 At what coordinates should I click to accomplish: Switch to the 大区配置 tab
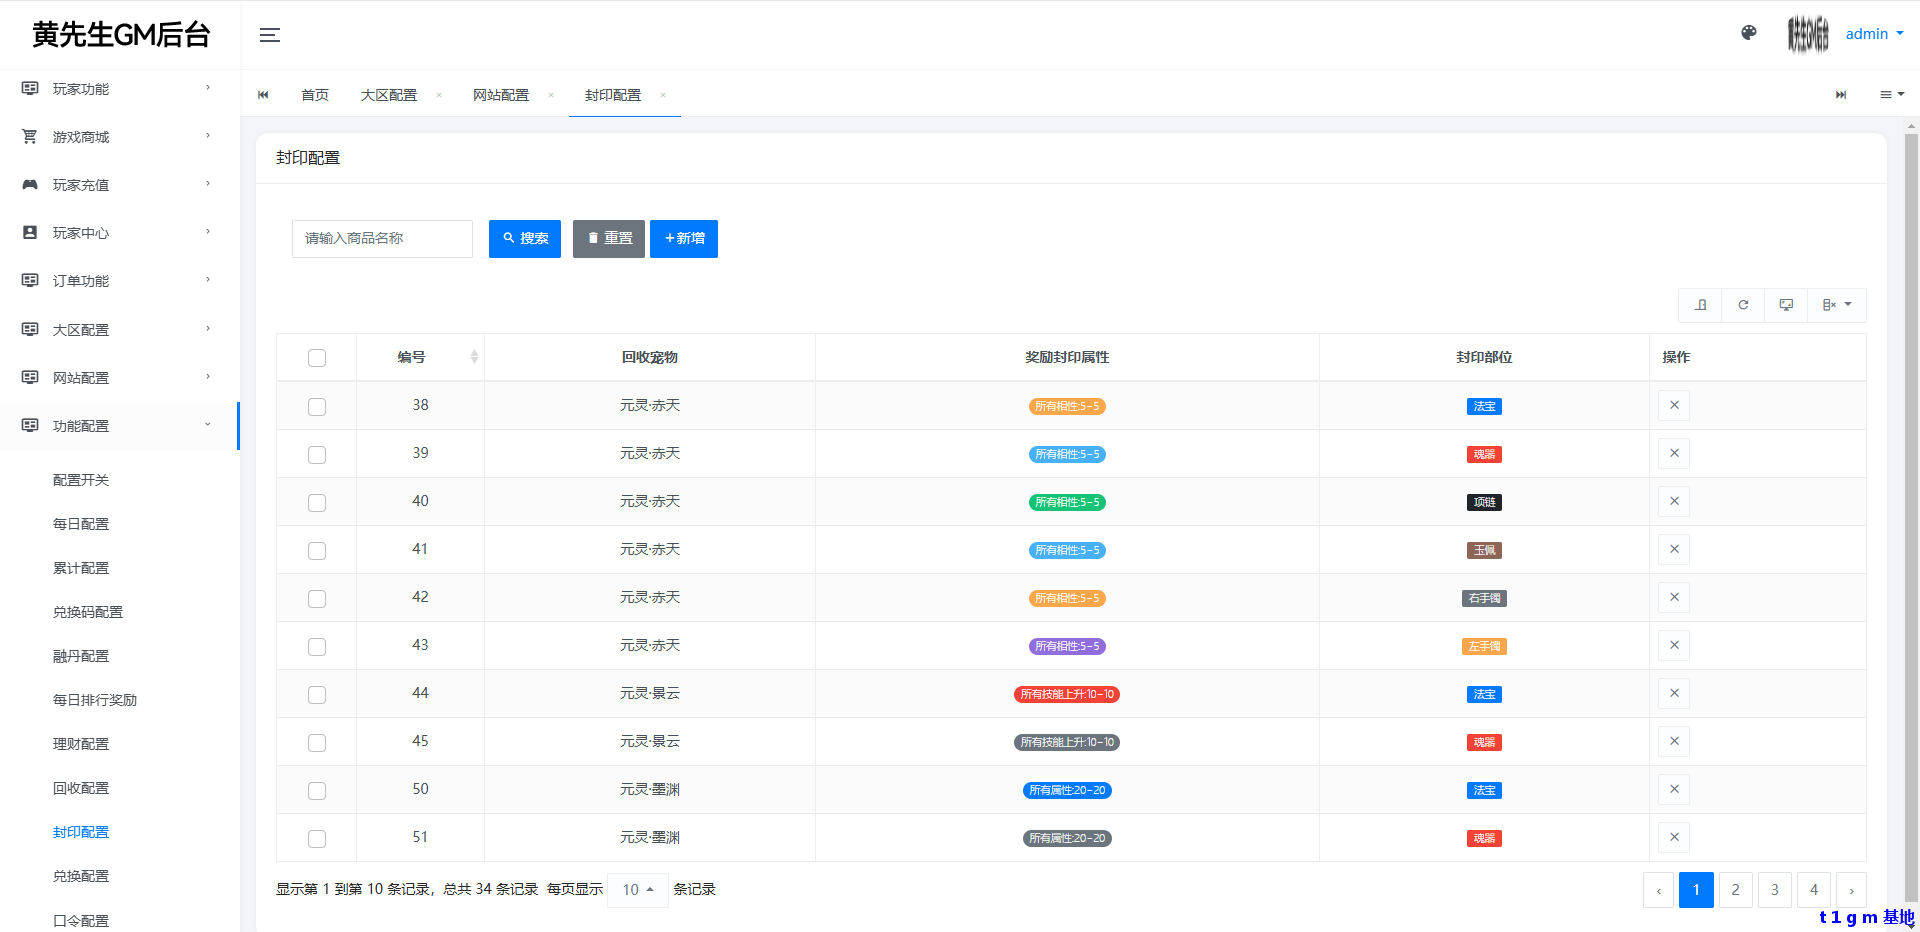389,95
